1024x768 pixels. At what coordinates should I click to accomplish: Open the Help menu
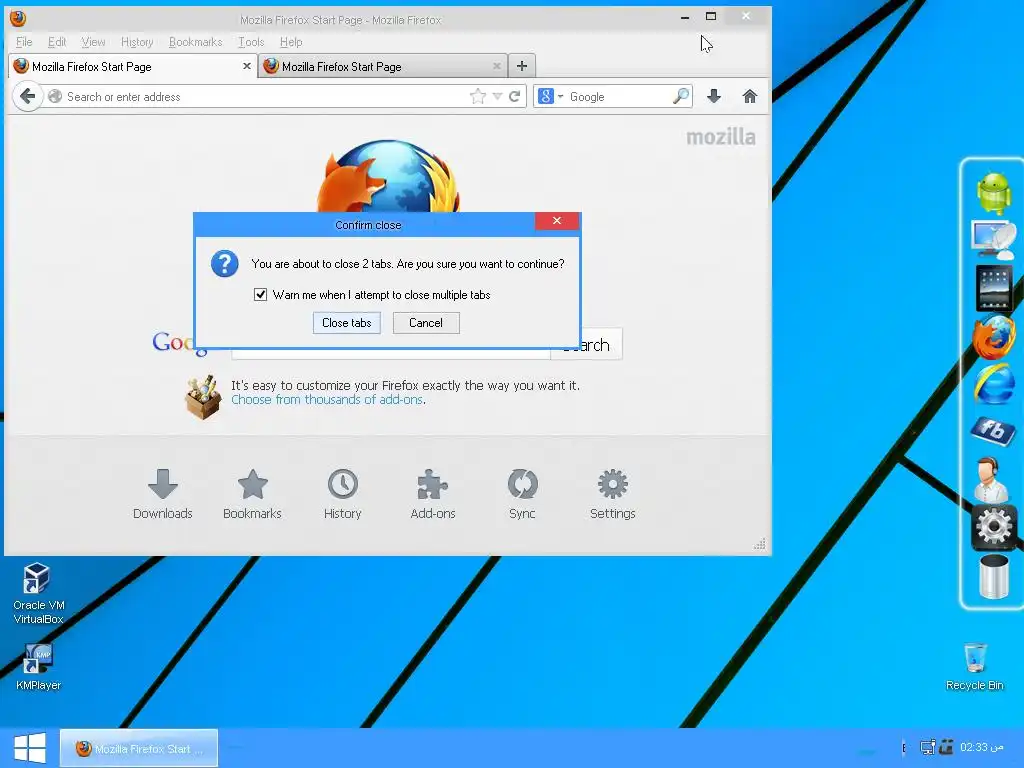tap(291, 42)
